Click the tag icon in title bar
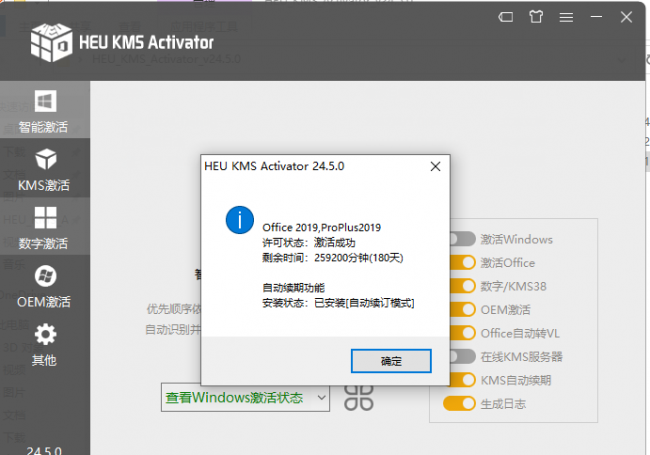650x455 pixels. pos(505,17)
